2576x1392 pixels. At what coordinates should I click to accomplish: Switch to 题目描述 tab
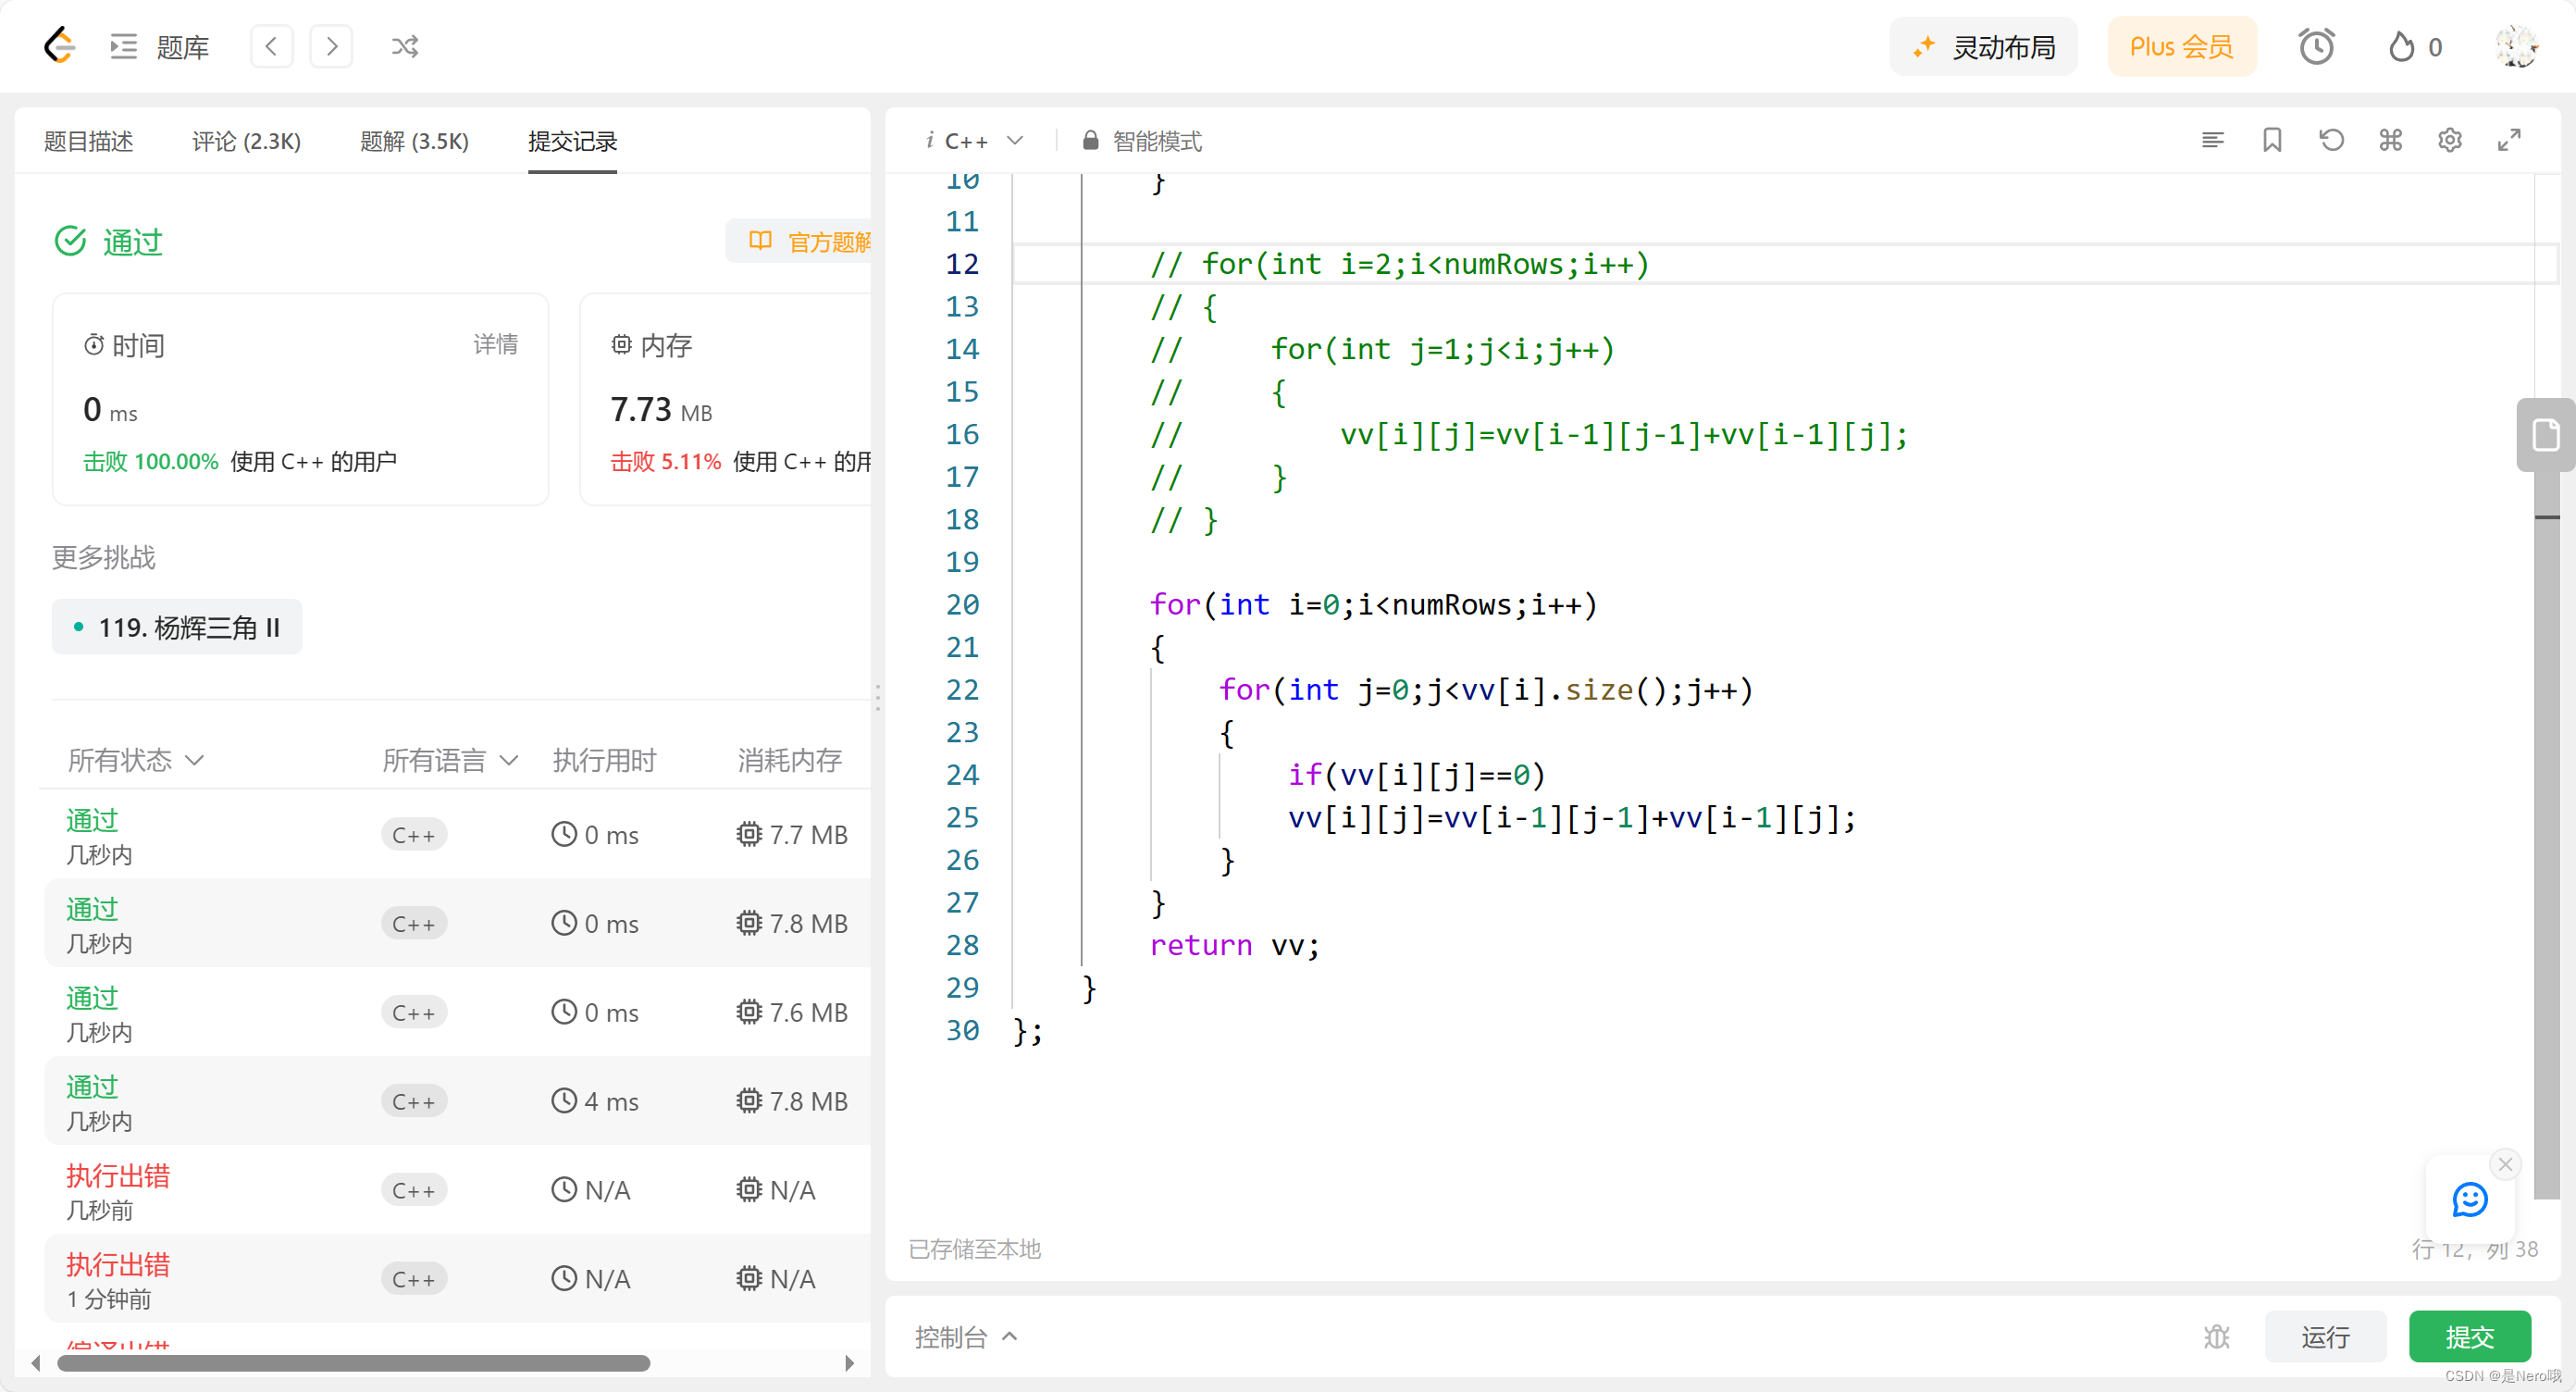88,141
